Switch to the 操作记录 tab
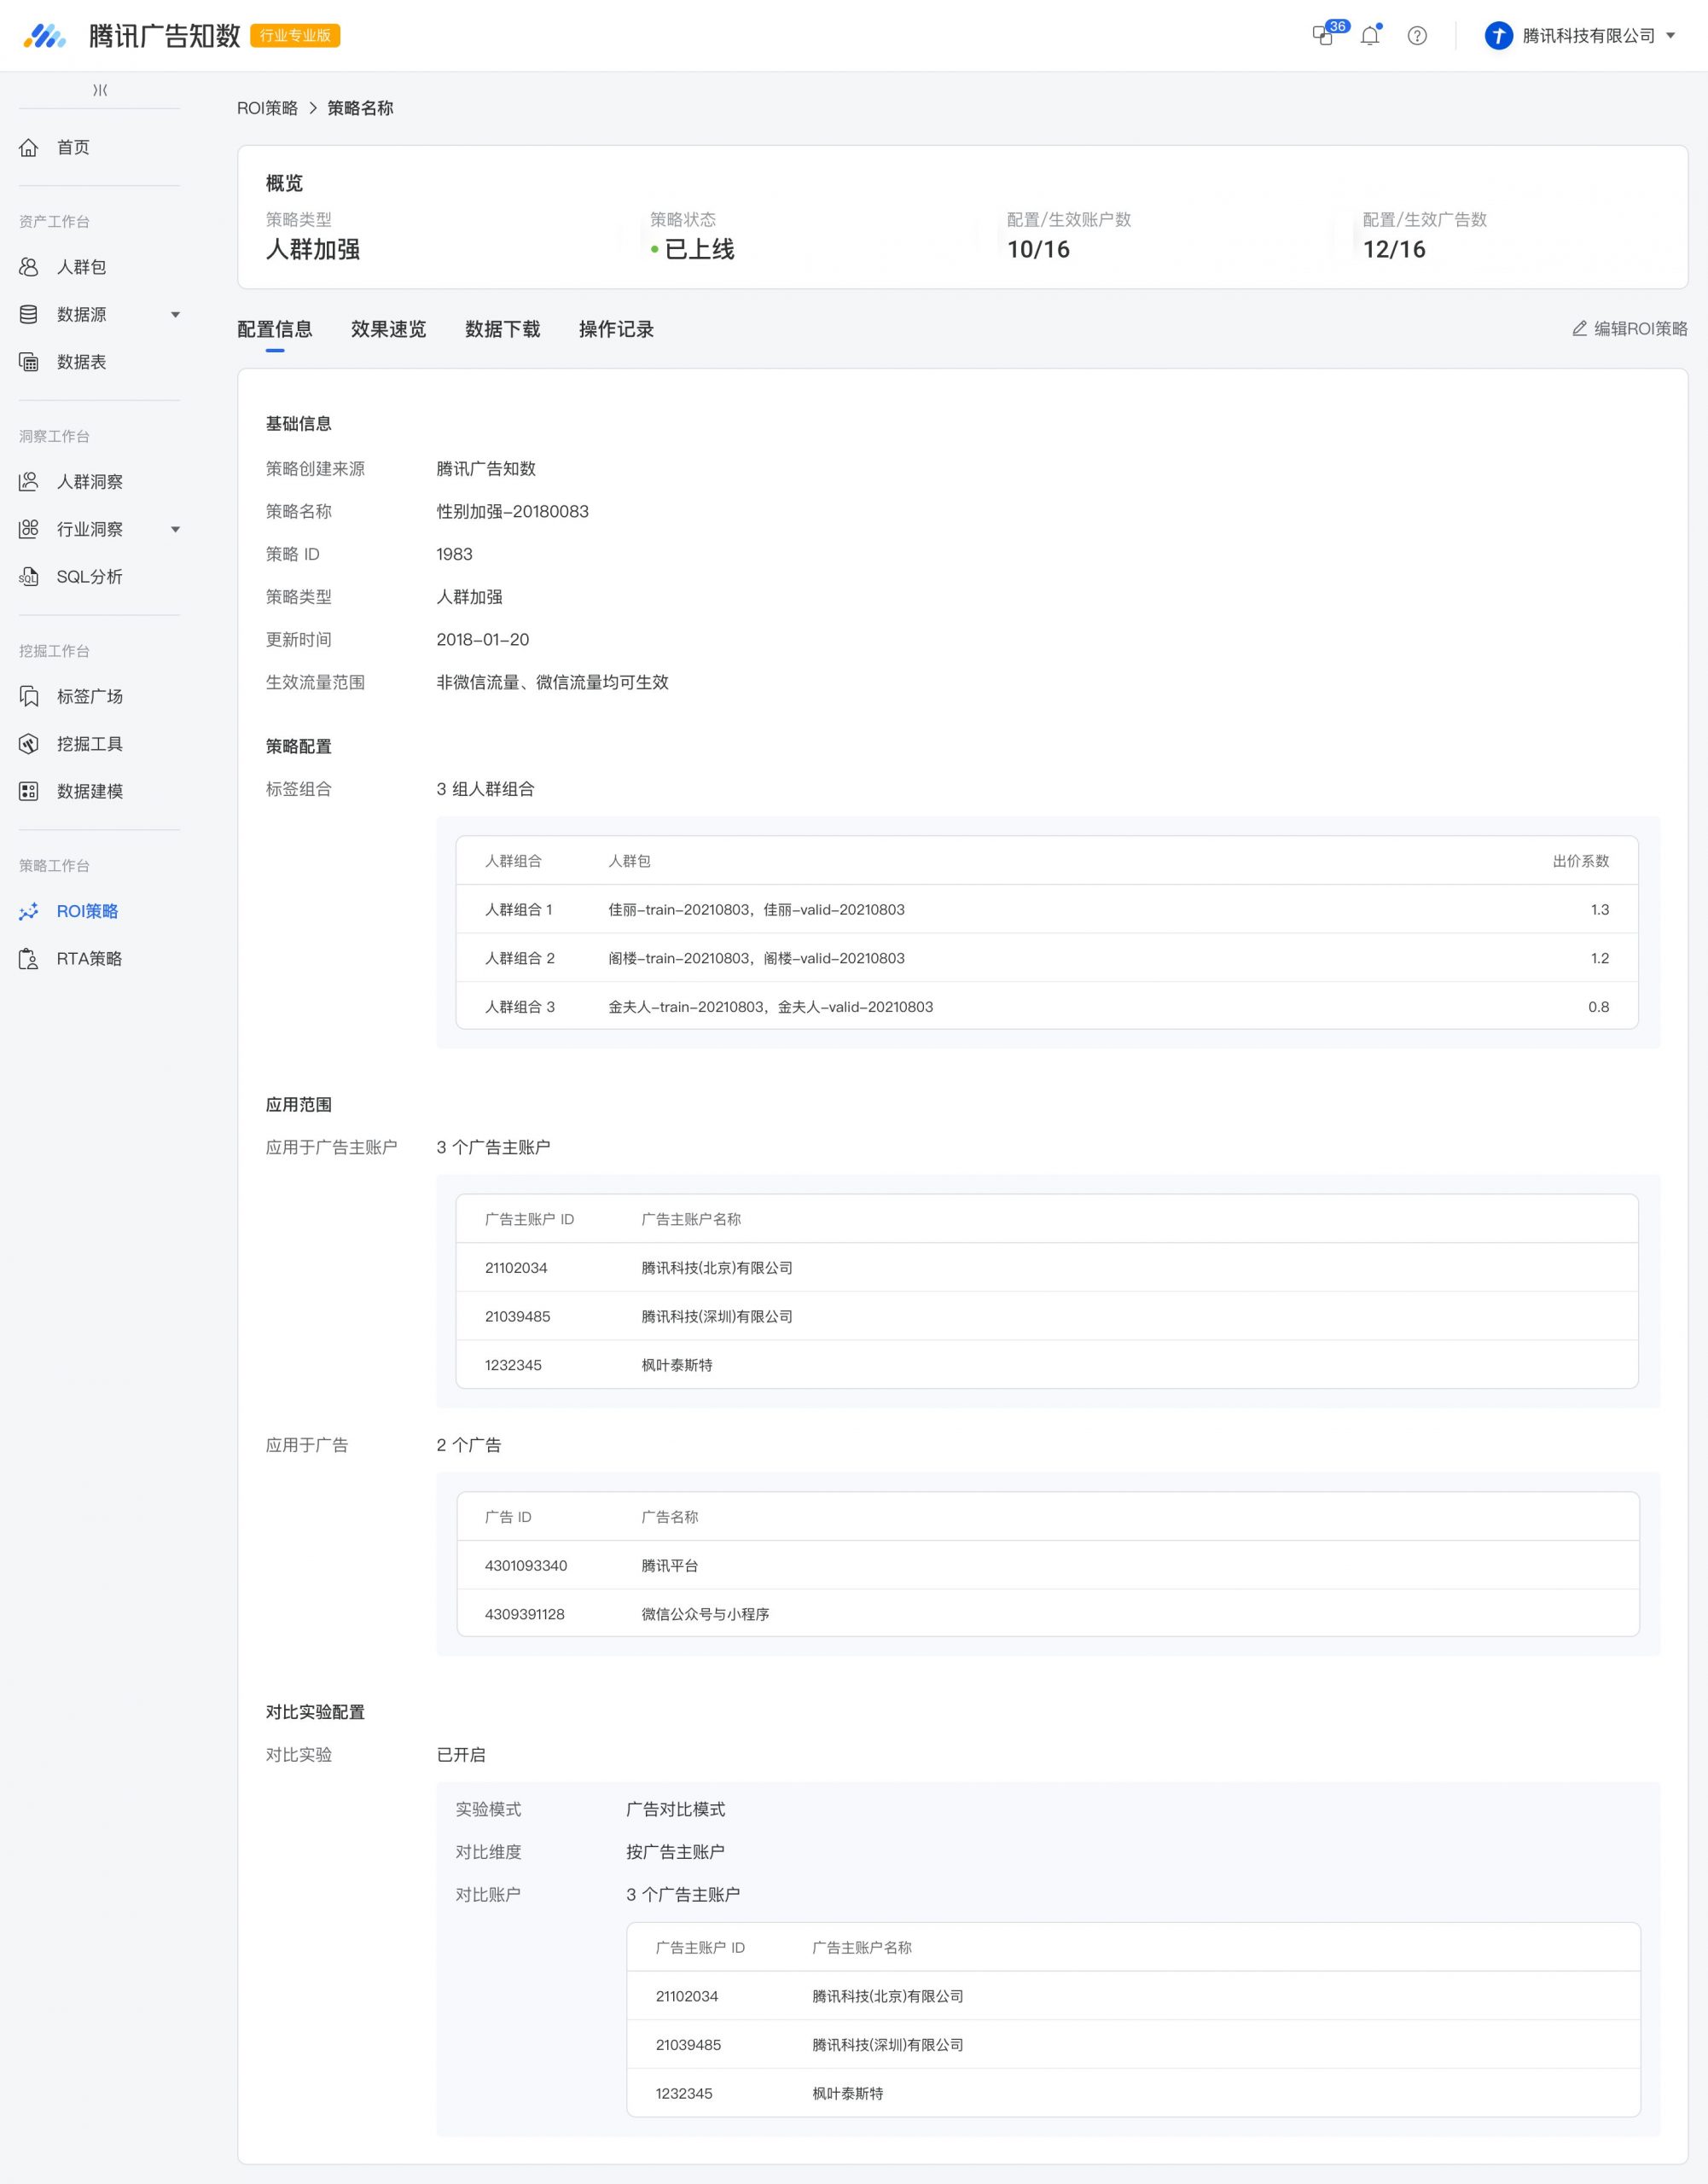The height and width of the screenshot is (2184, 1708). pos(616,329)
